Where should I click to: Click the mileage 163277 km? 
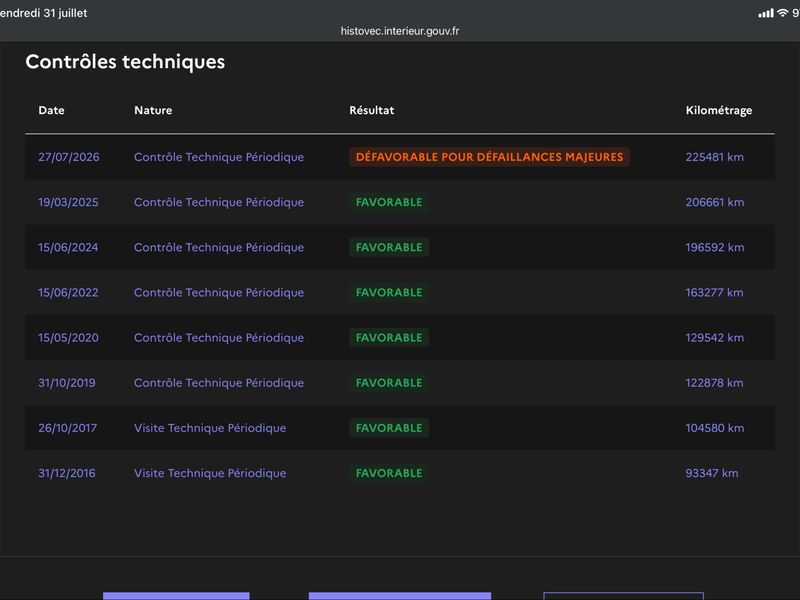[714, 292]
